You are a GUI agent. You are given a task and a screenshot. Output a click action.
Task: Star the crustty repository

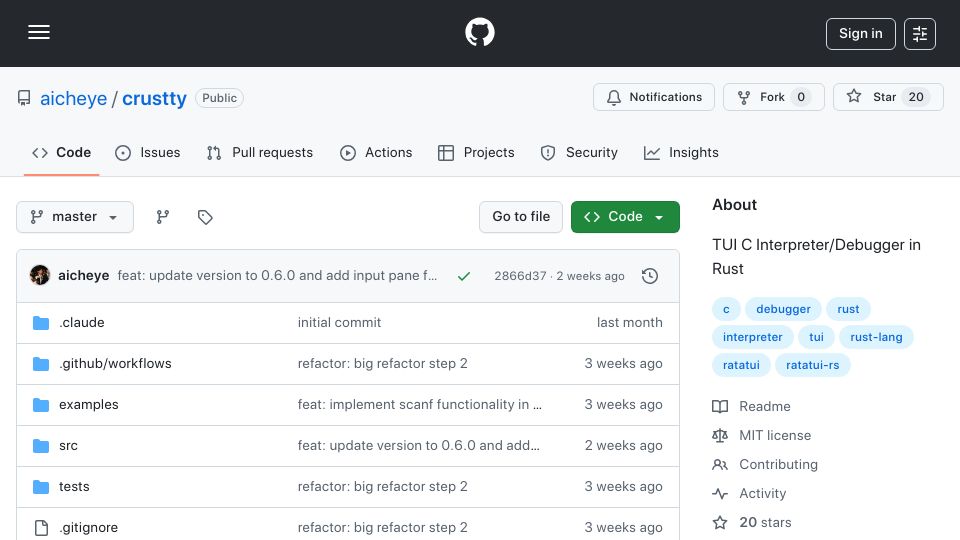coord(888,97)
